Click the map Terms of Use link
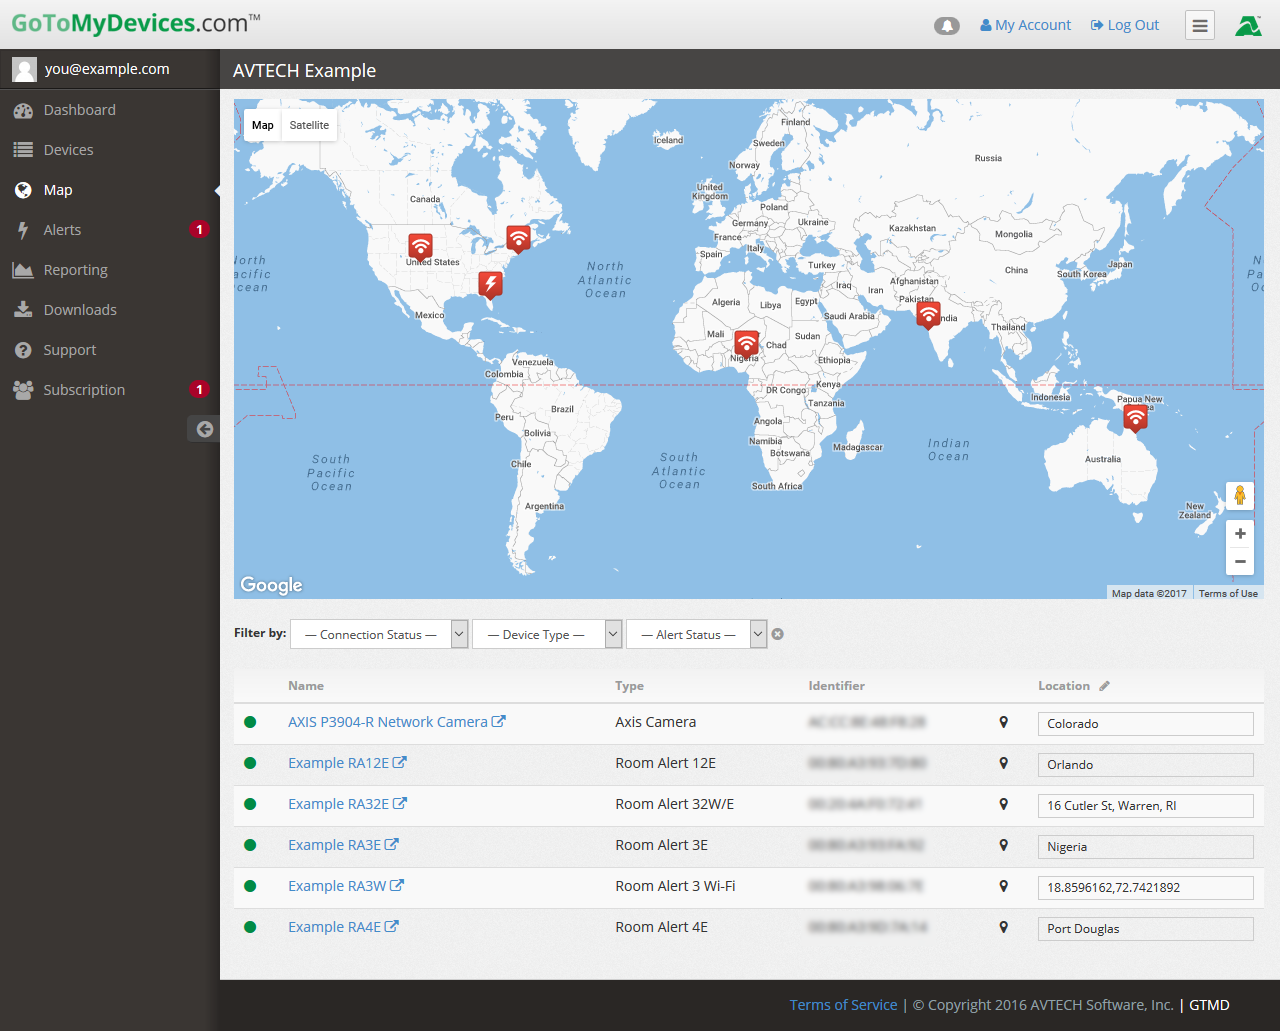This screenshot has width=1280, height=1031. coord(1228,593)
